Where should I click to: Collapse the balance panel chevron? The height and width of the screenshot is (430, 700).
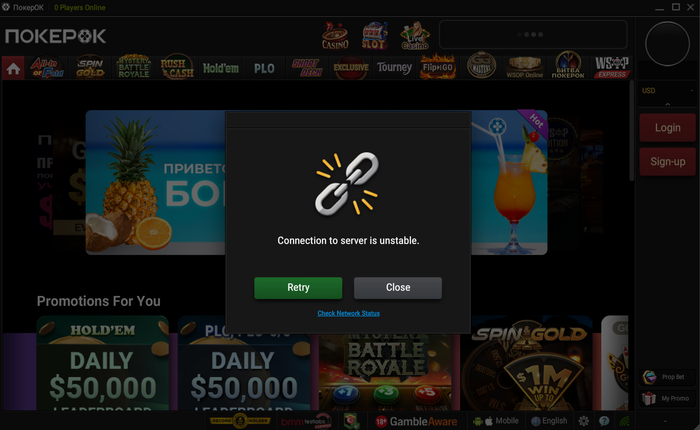coord(668,104)
